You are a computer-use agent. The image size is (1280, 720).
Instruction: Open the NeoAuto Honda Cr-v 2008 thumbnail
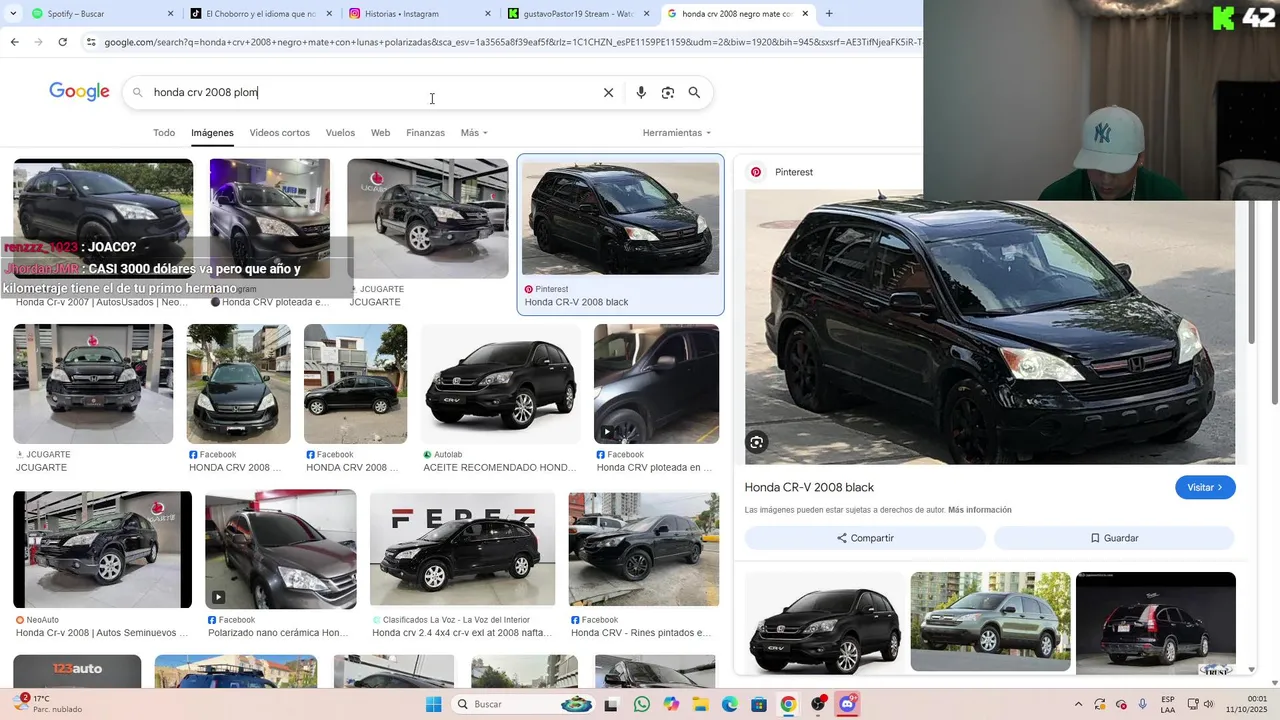click(x=102, y=549)
